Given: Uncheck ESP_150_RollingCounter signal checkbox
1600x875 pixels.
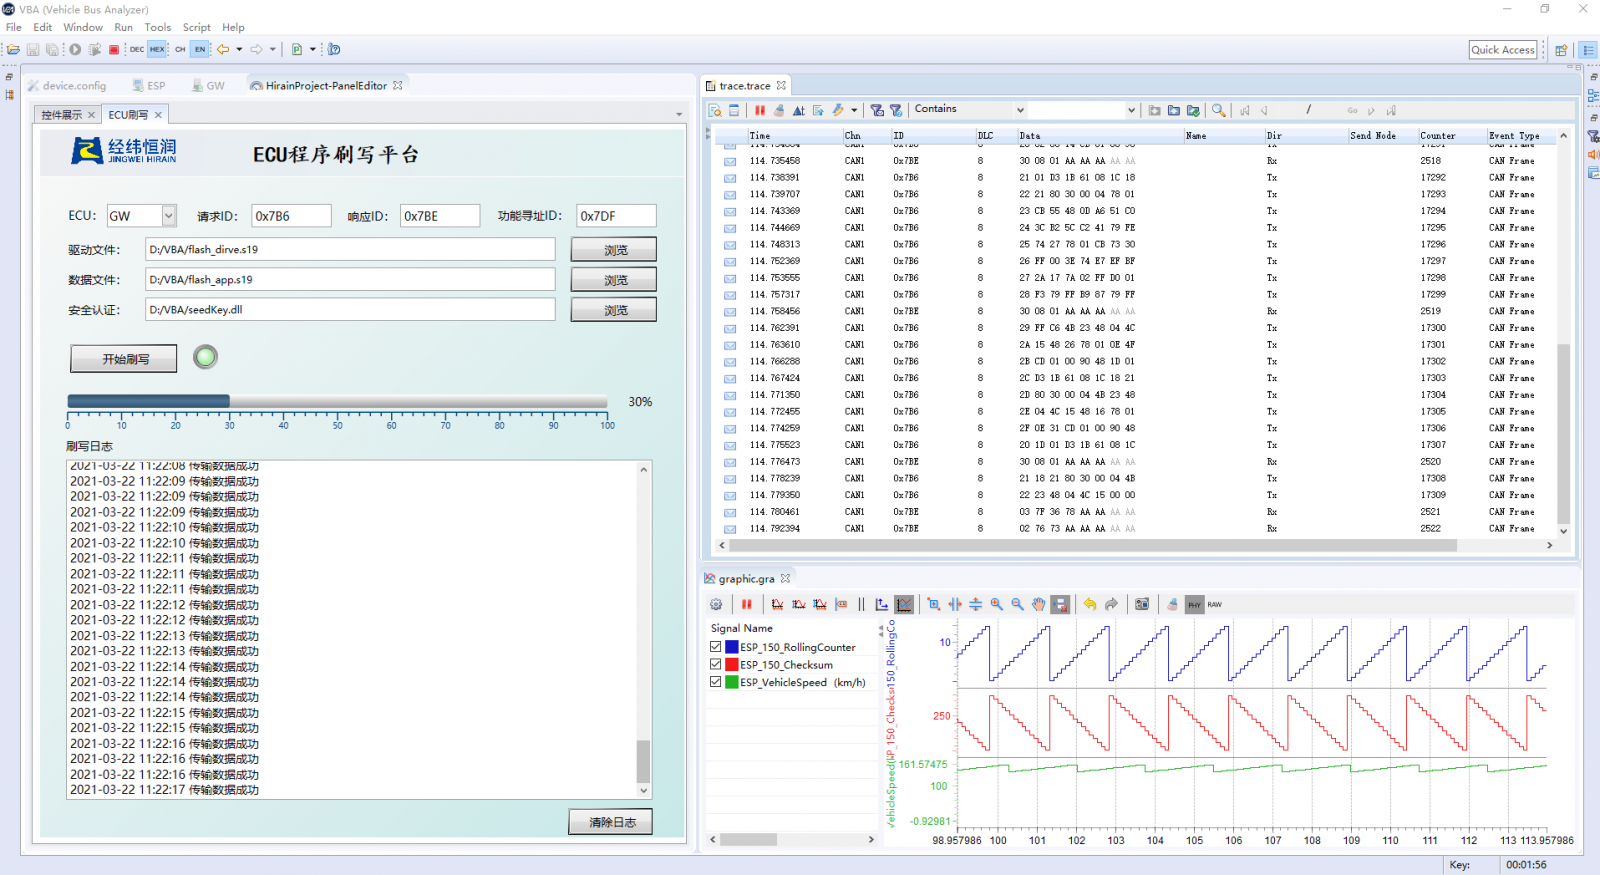Looking at the screenshot, I should coord(716,647).
